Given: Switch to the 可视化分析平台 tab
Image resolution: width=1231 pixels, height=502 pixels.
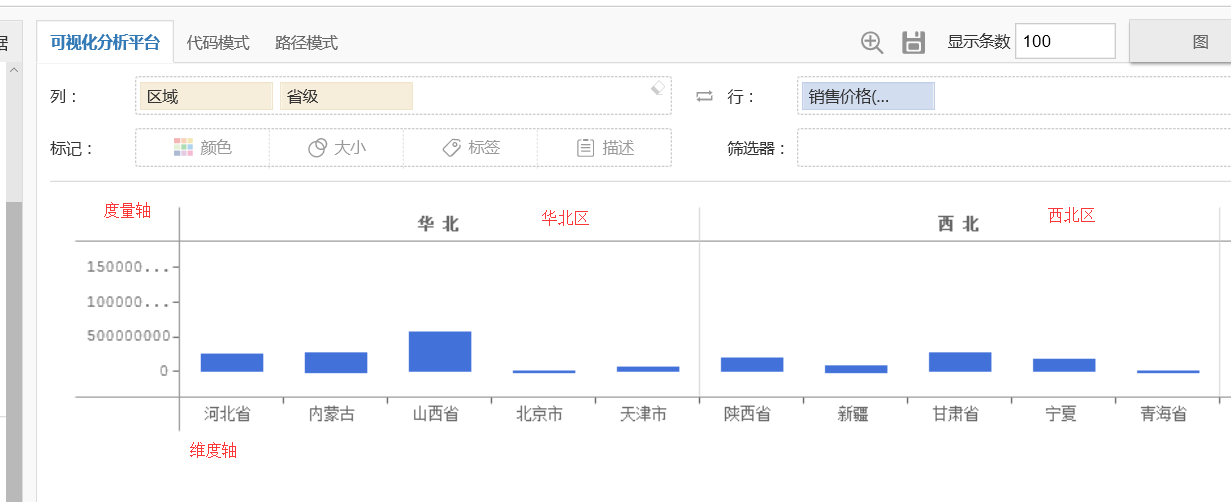Looking at the screenshot, I should coord(105,42).
